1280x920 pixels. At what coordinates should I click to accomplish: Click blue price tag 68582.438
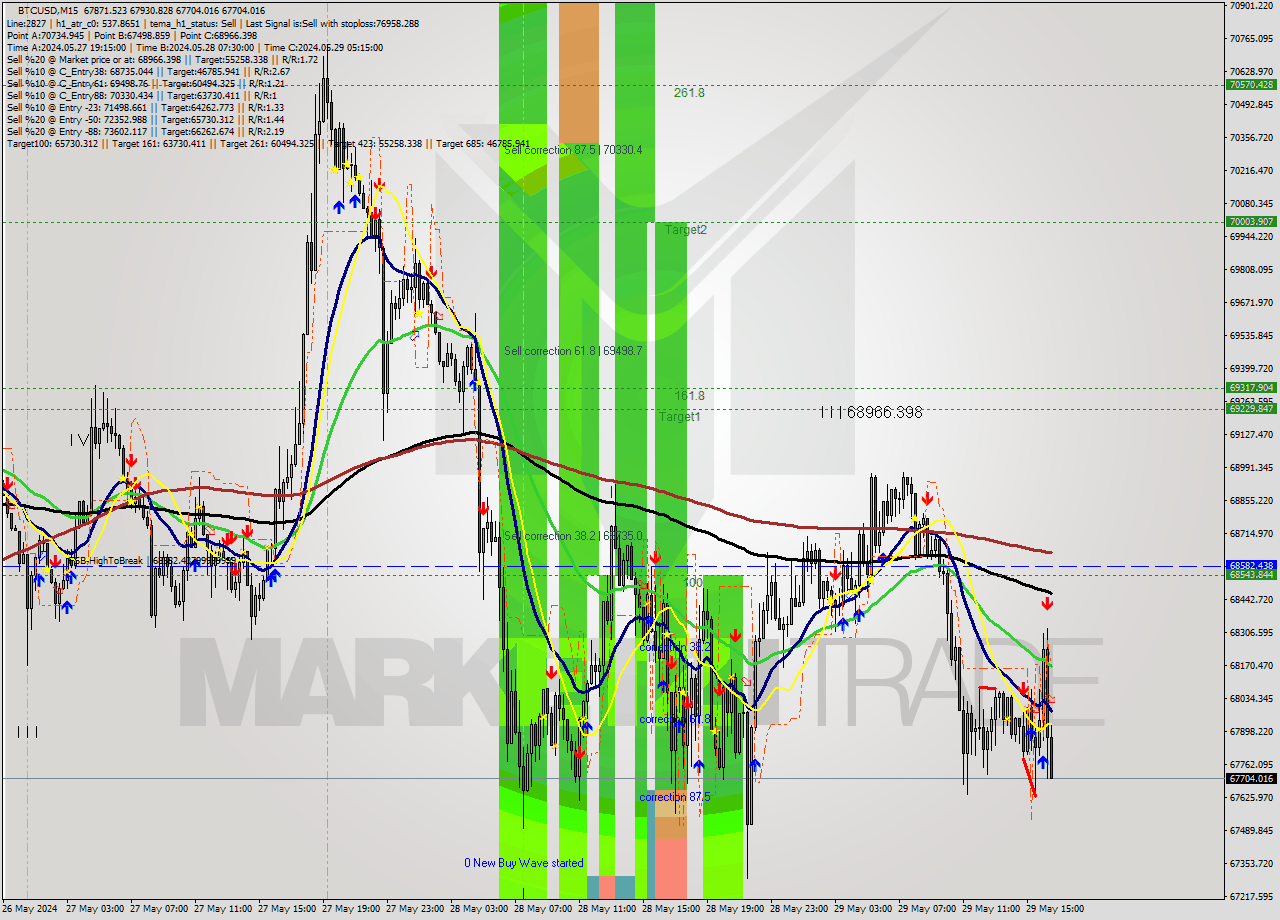pyautogui.click(x=1251, y=565)
